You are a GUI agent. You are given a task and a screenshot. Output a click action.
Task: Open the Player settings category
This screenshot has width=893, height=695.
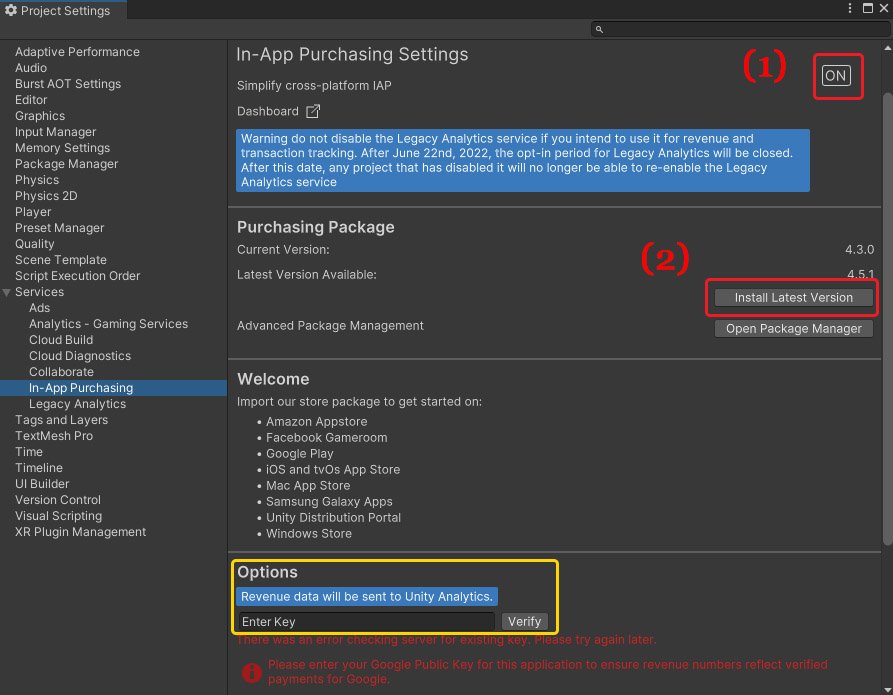pos(33,212)
